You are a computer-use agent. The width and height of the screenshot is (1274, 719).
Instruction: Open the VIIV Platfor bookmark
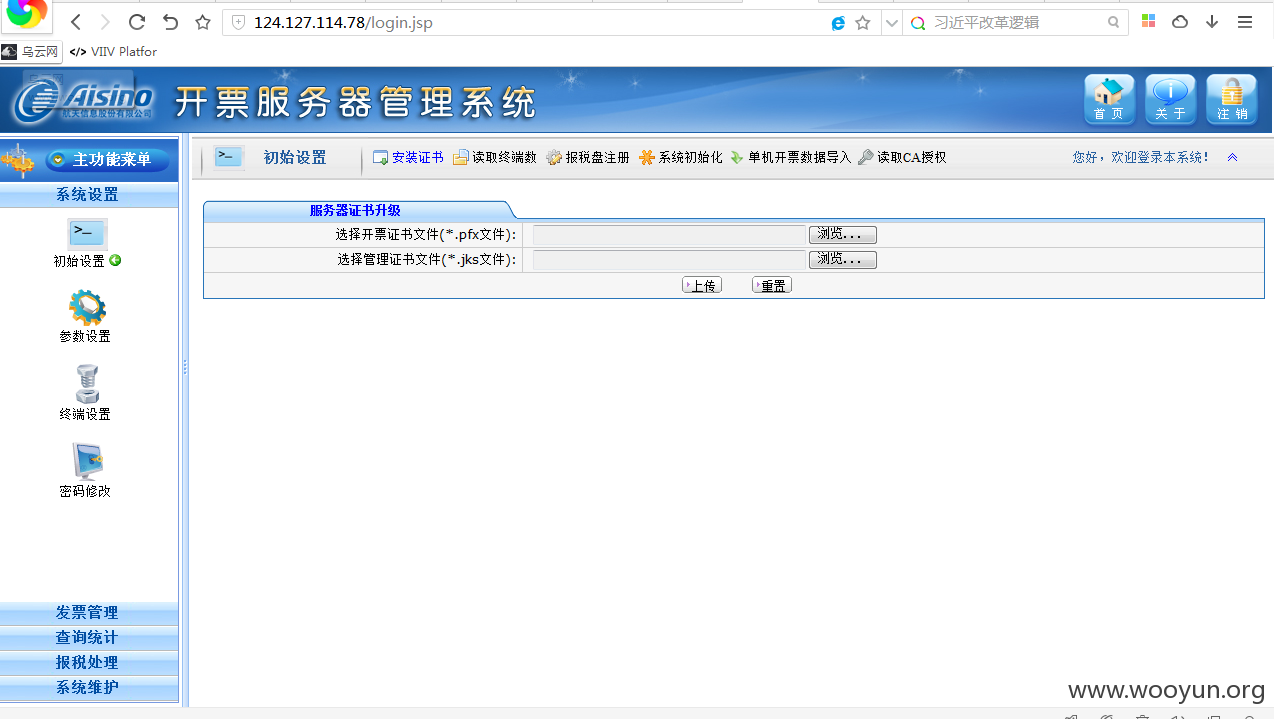(x=113, y=51)
